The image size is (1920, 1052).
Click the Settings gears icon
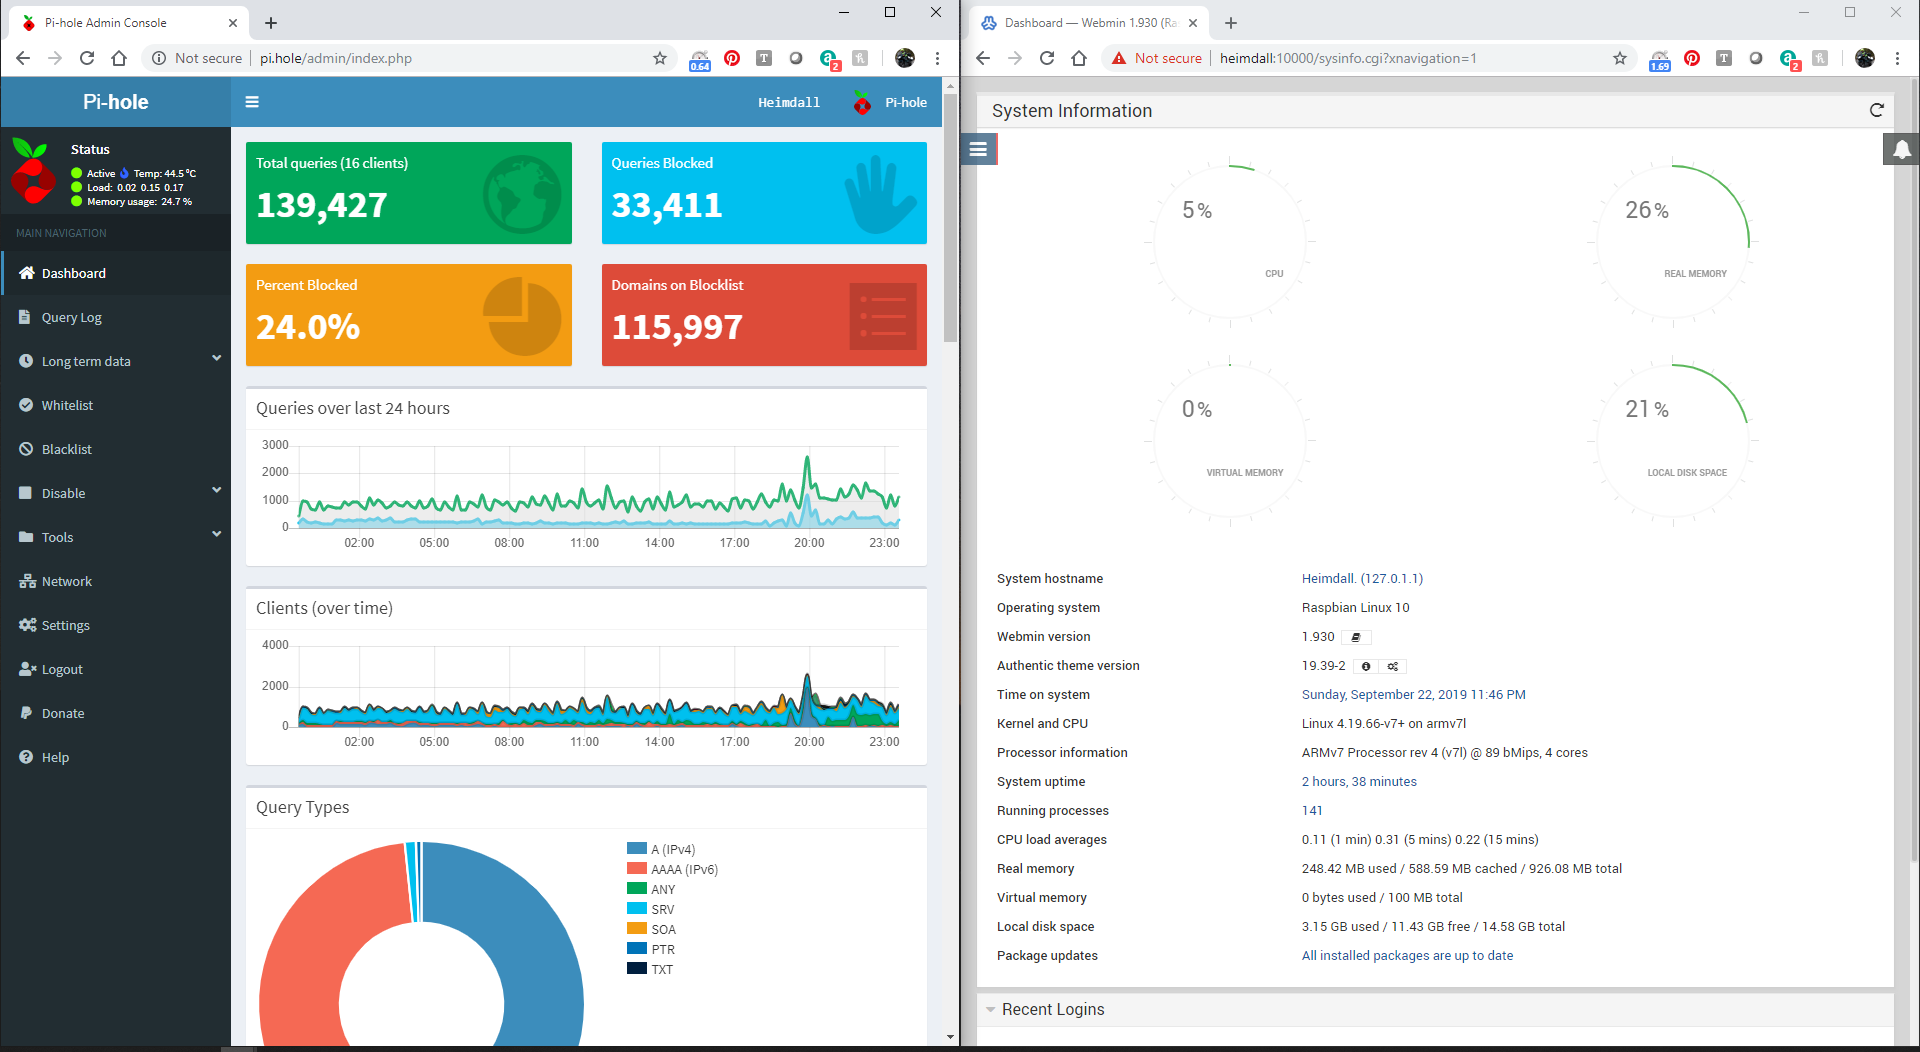pyautogui.click(x=27, y=625)
